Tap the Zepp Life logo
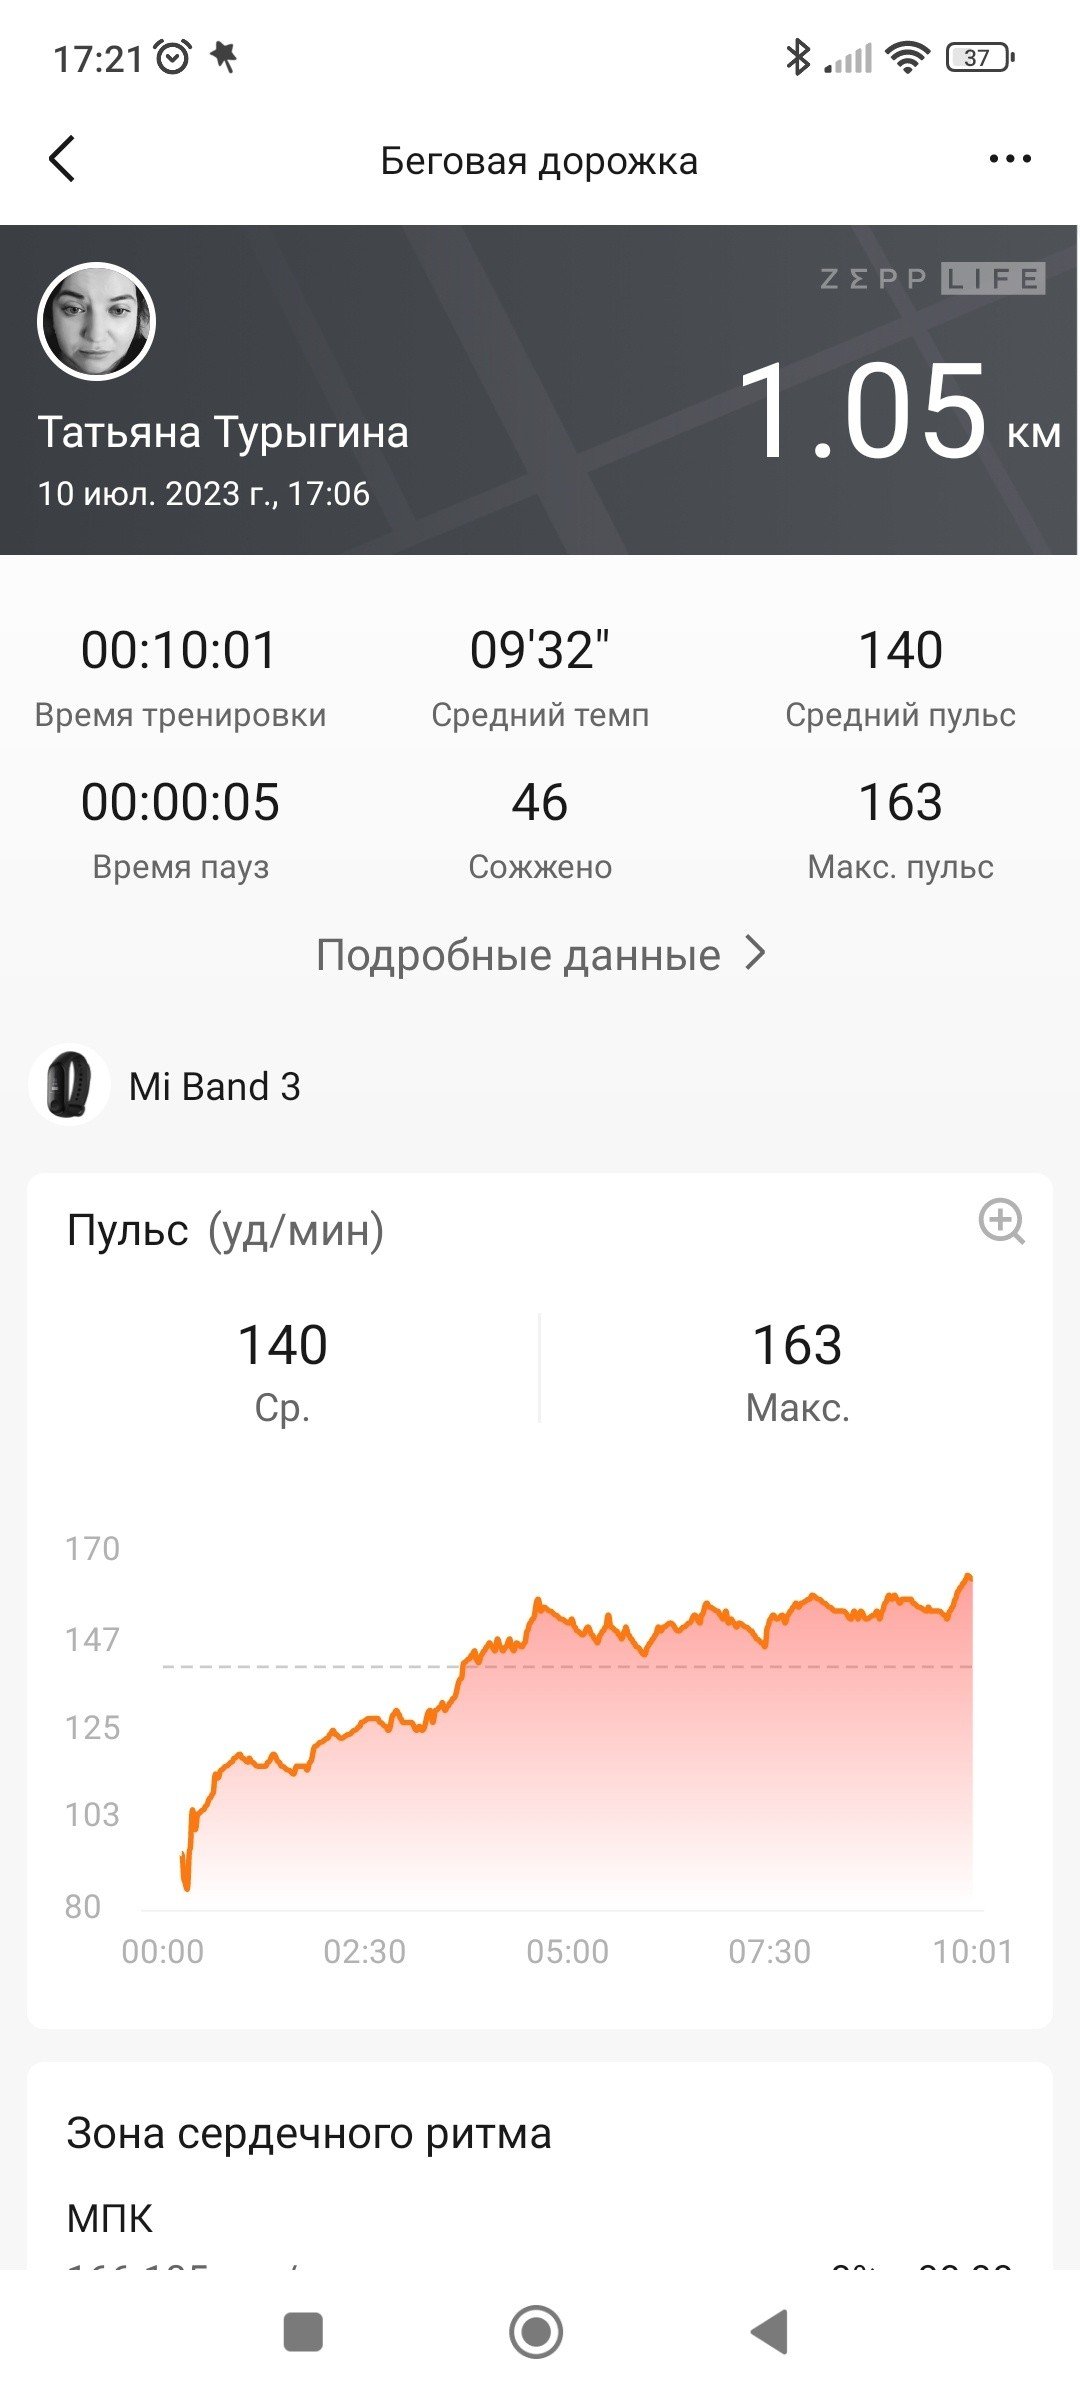The width and height of the screenshot is (1080, 2400). point(932,279)
